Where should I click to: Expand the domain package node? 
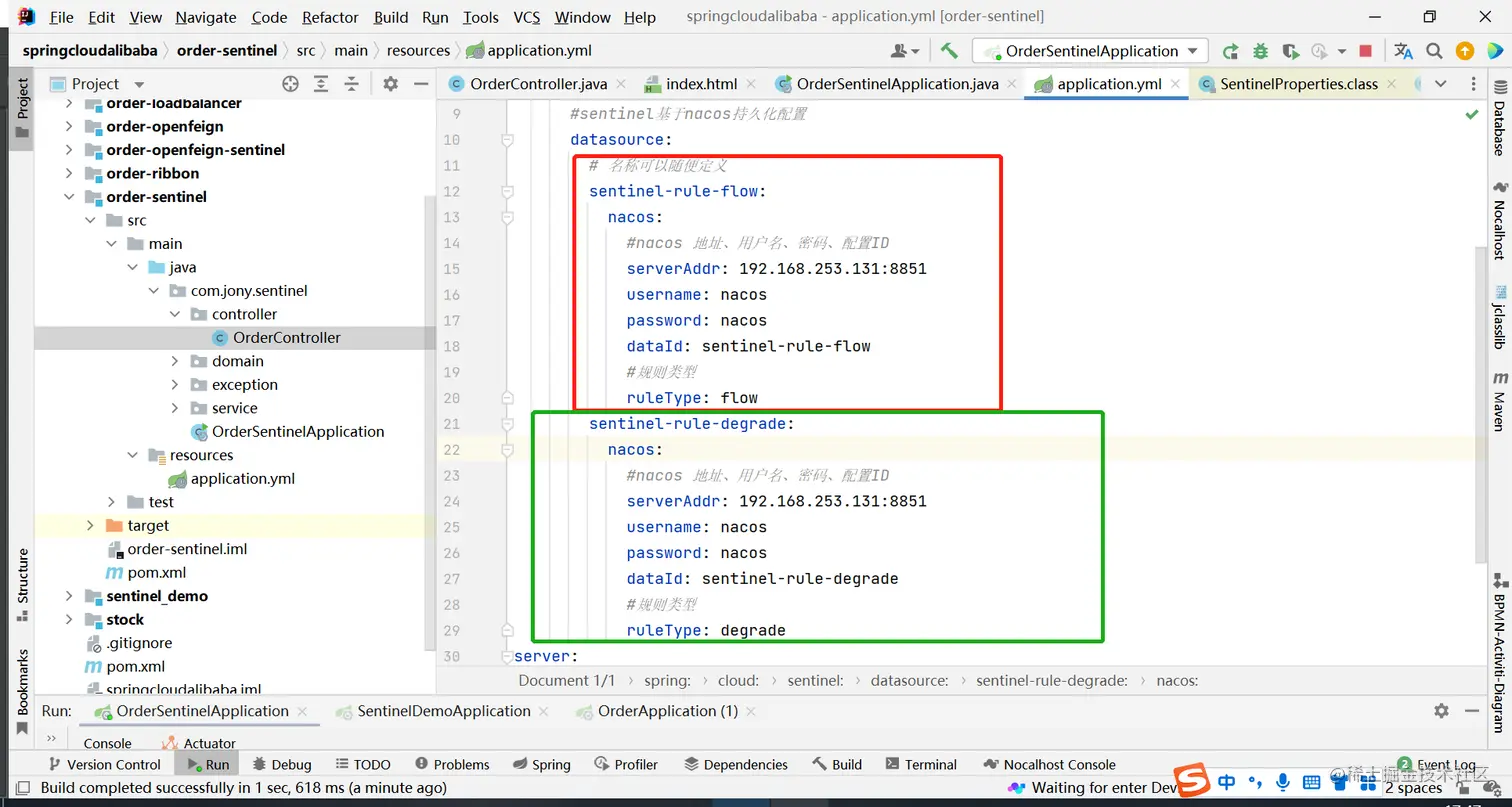point(174,361)
